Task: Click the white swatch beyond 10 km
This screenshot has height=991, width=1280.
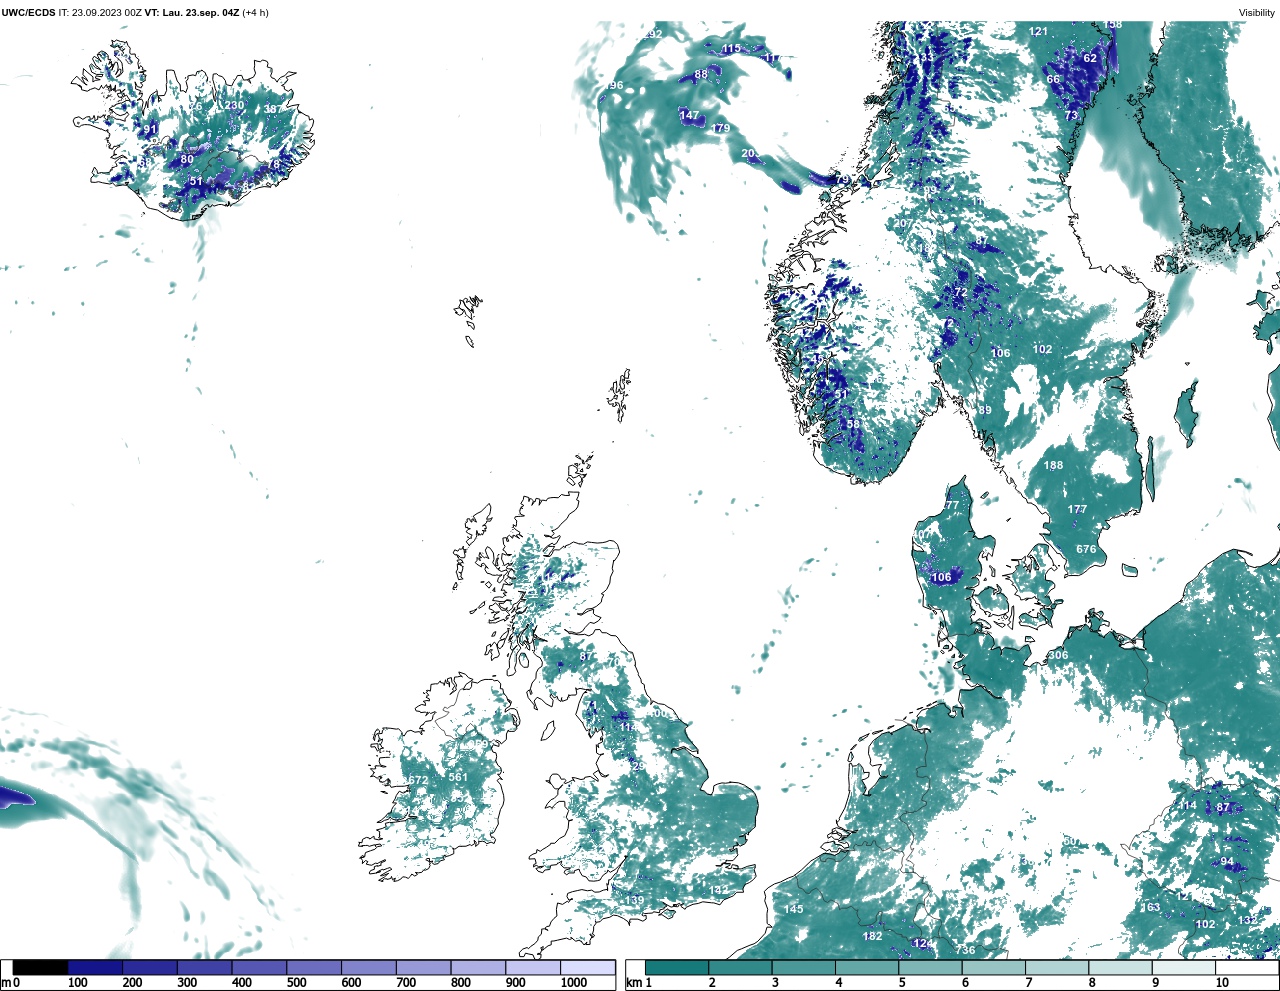Action: point(1246,968)
